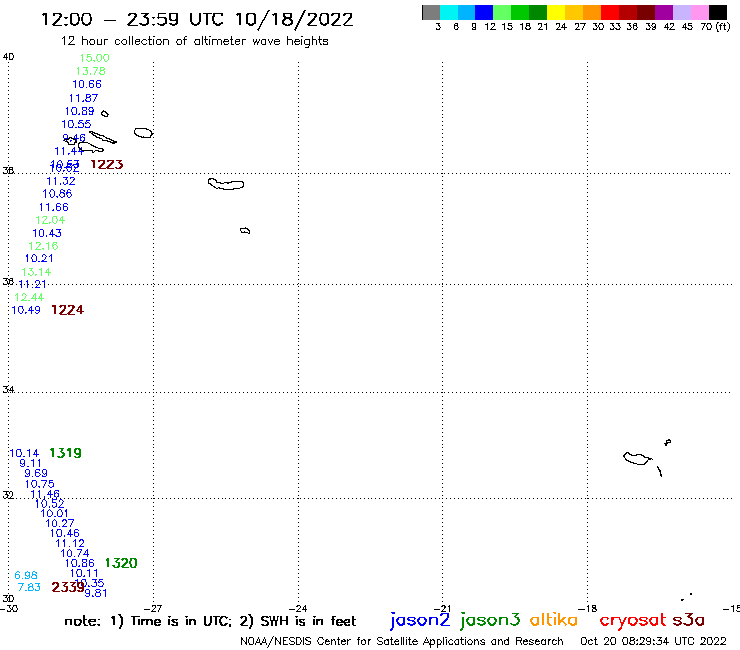
Task: Click the 12.44 wave height value
Action: click(29, 297)
